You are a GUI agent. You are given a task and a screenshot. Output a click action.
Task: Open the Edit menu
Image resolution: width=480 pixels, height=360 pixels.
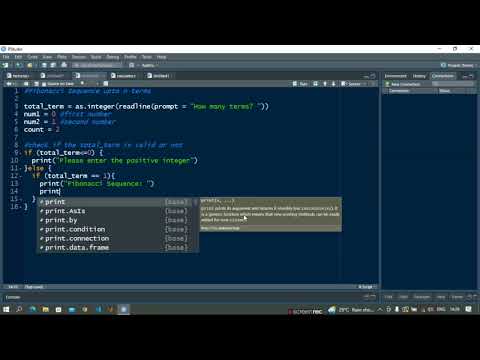point(18,57)
